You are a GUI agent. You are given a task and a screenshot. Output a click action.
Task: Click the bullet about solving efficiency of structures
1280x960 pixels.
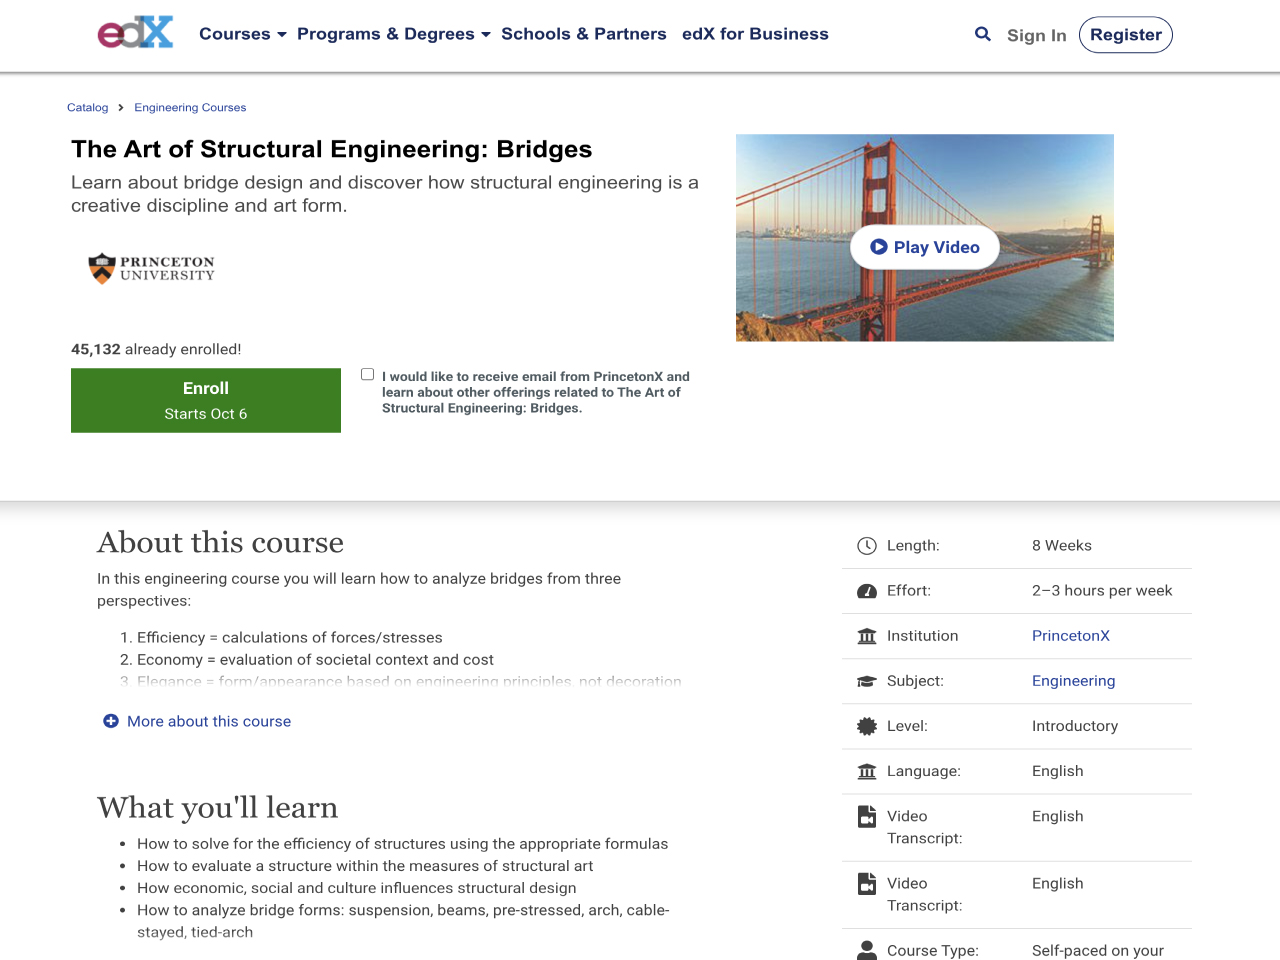pos(402,844)
